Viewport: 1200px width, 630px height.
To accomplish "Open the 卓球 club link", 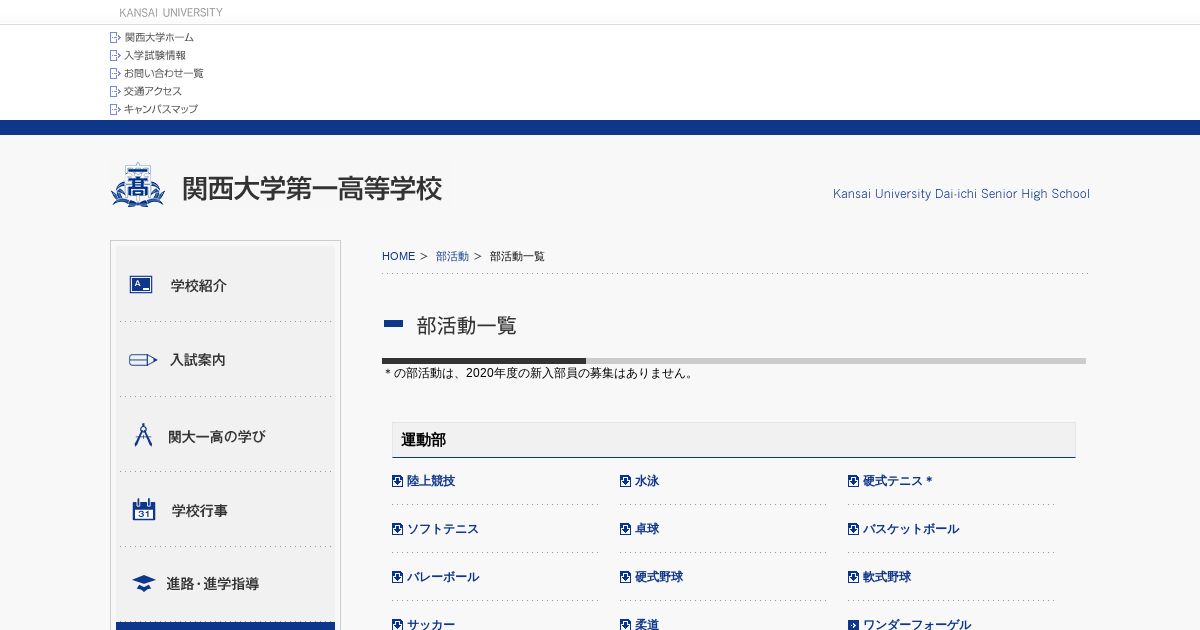I will point(647,529).
